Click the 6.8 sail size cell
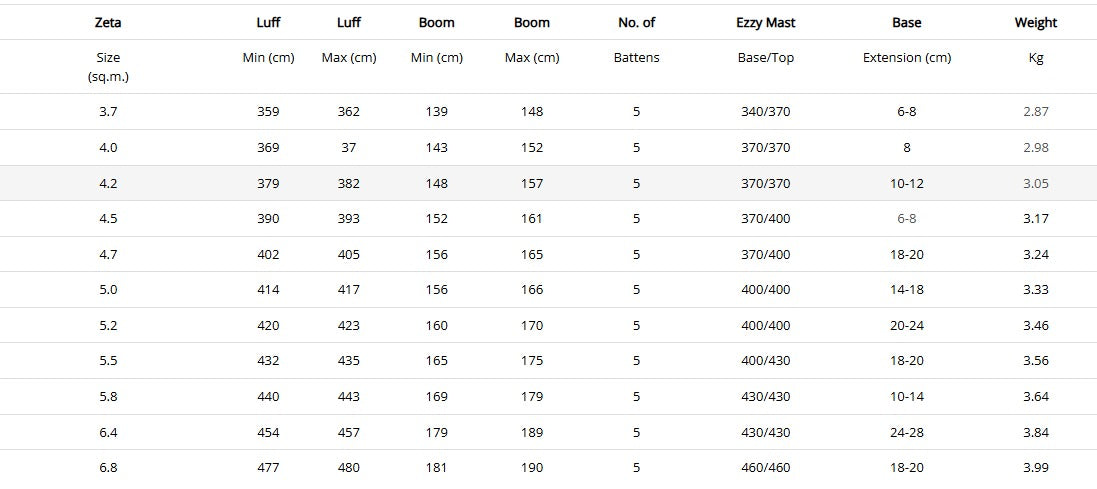 (x=108, y=468)
